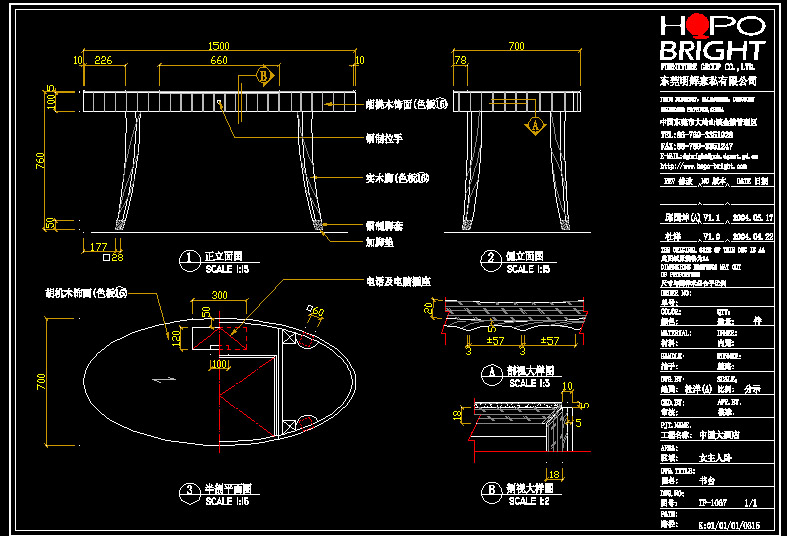Image resolution: width=787 pixels, height=536 pixels.
Task: Click the direction arrow inside plan ellipse
Action: tap(164, 379)
